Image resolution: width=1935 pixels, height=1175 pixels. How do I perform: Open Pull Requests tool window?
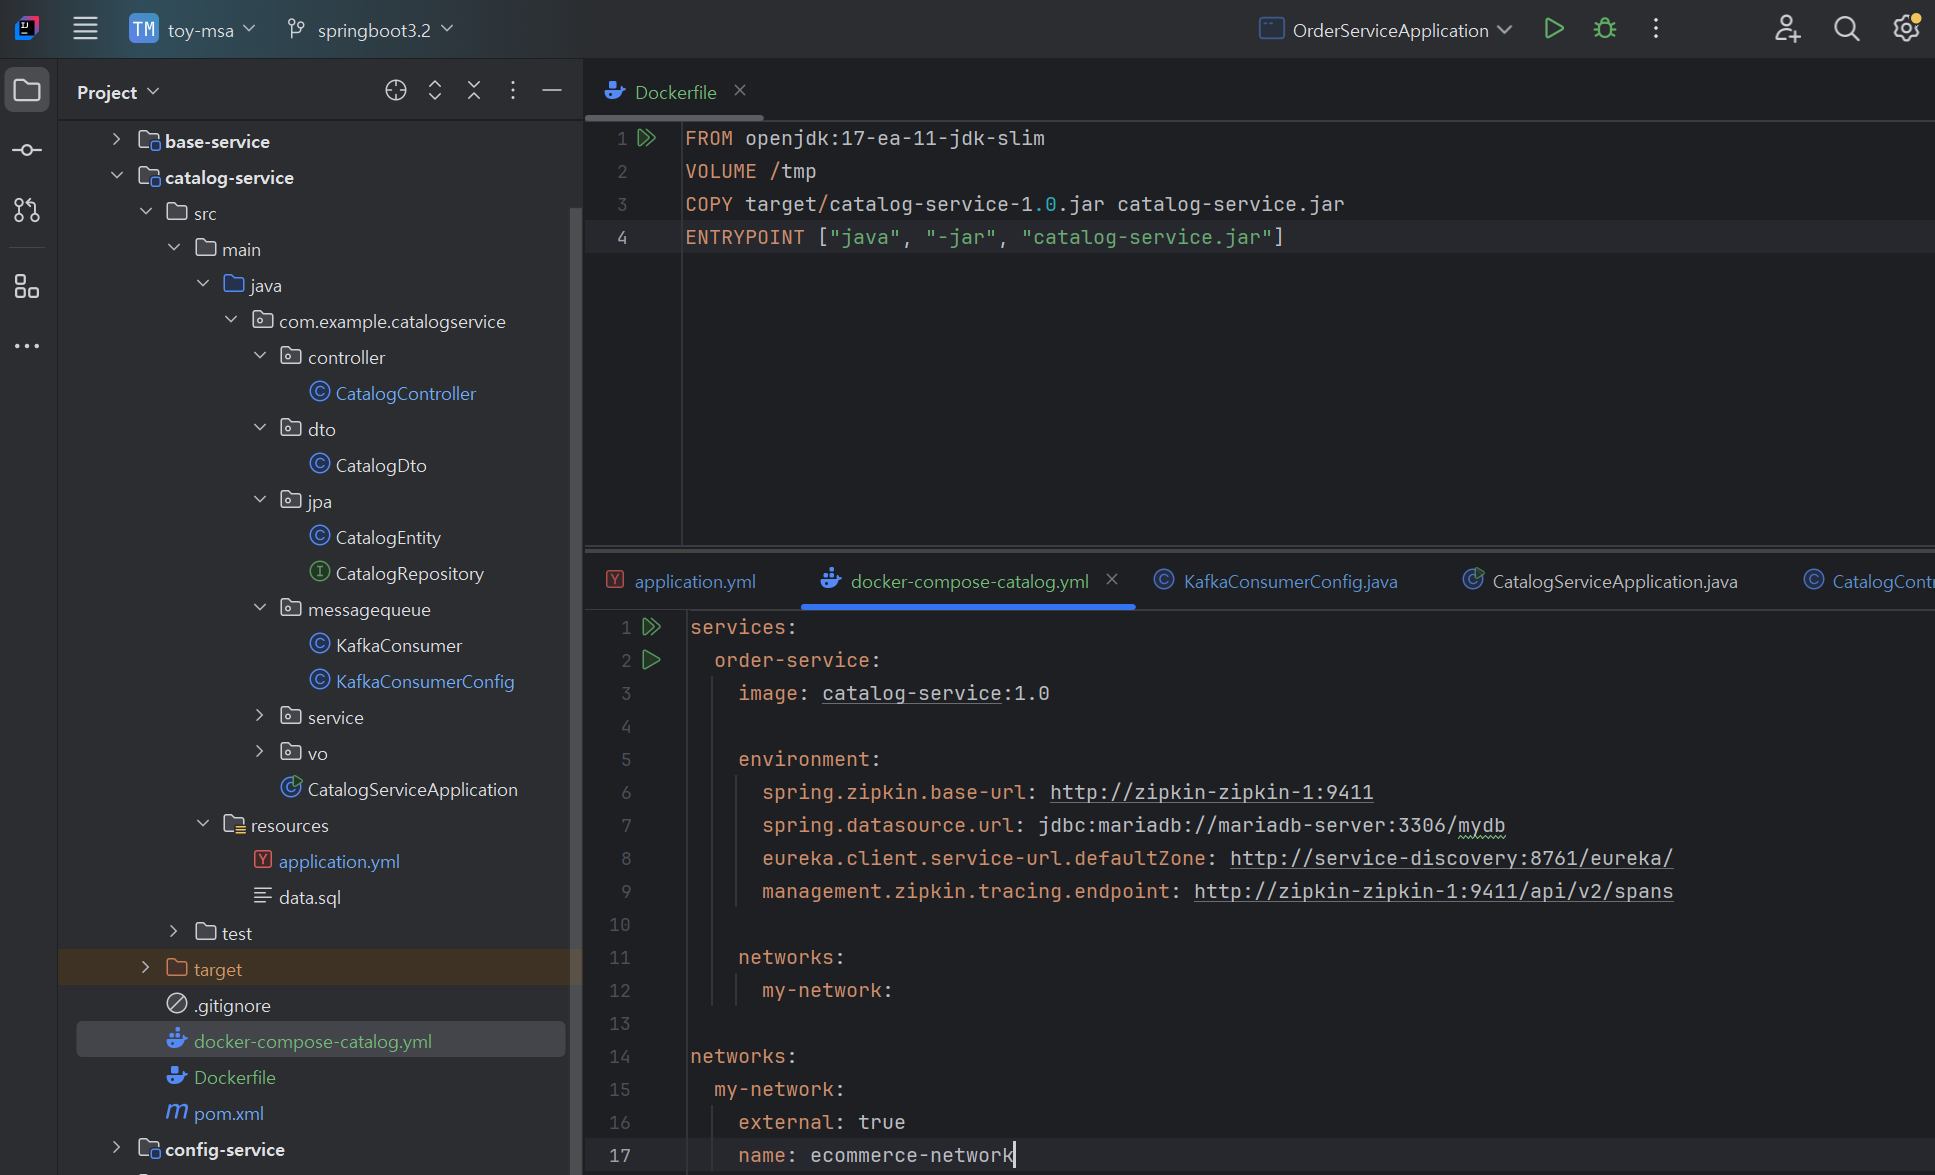click(x=27, y=210)
